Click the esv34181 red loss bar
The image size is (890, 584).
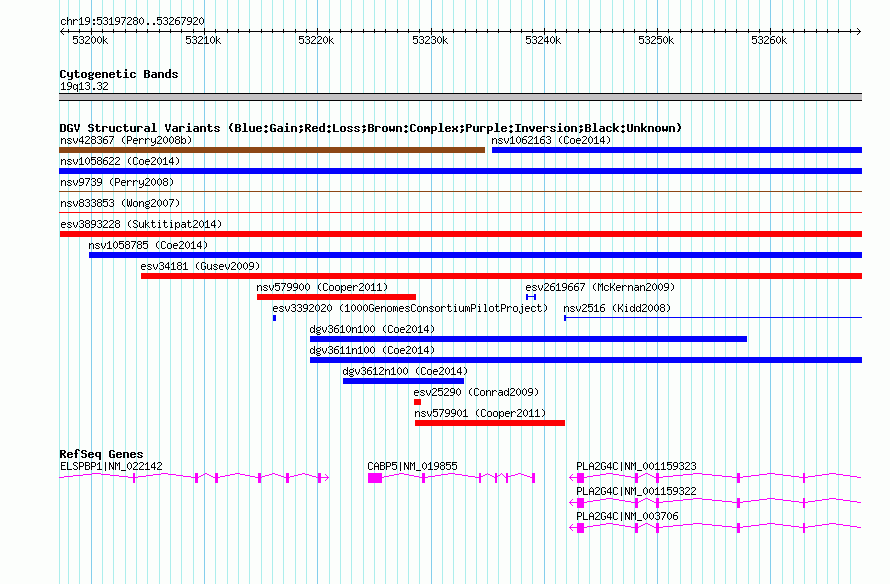tap(501, 276)
